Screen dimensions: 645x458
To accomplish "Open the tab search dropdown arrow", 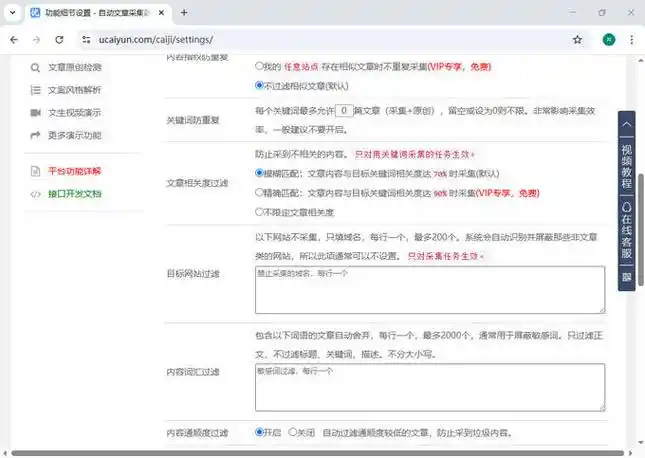I will pos(13,12).
